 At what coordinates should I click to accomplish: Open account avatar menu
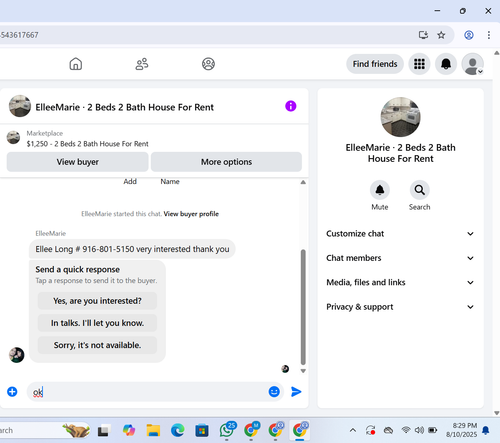(x=472, y=64)
